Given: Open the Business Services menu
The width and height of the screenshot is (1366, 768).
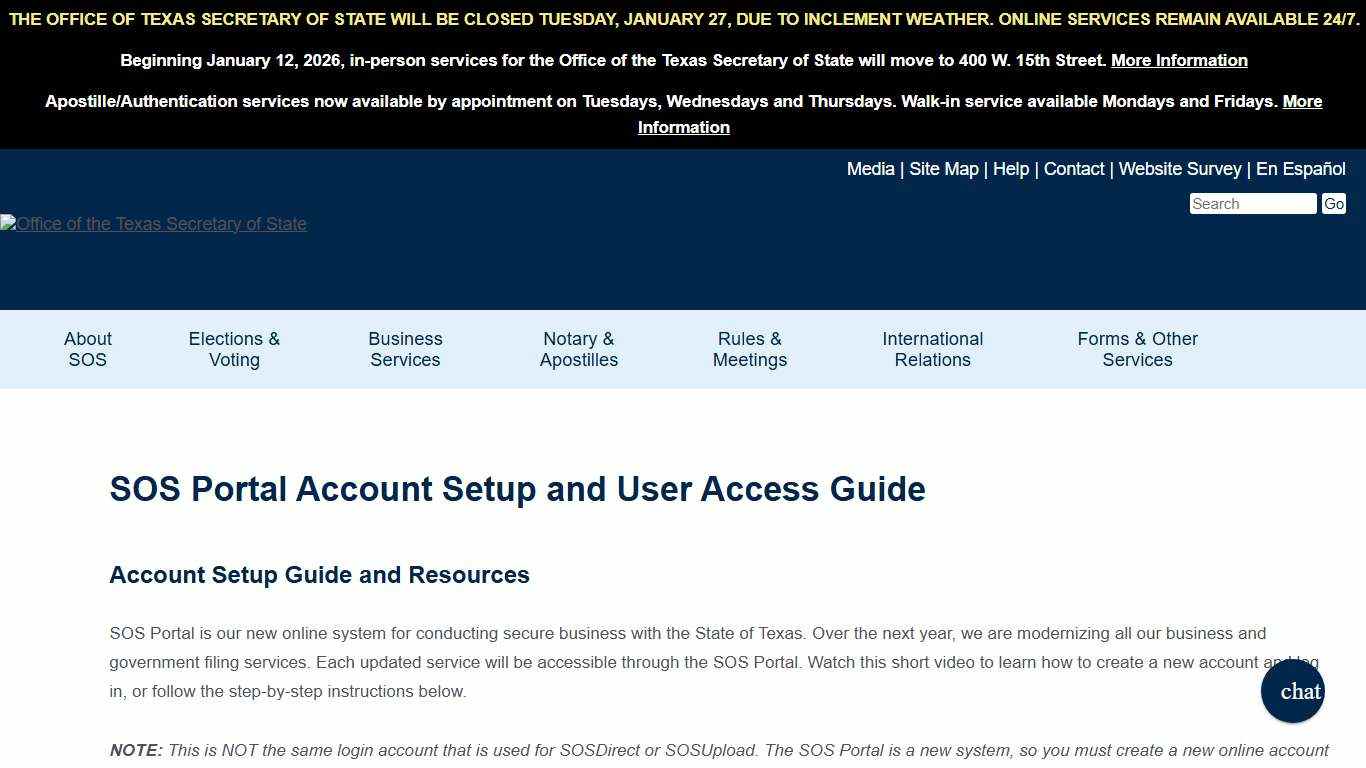Looking at the screenshot, I should pos(405,349).
